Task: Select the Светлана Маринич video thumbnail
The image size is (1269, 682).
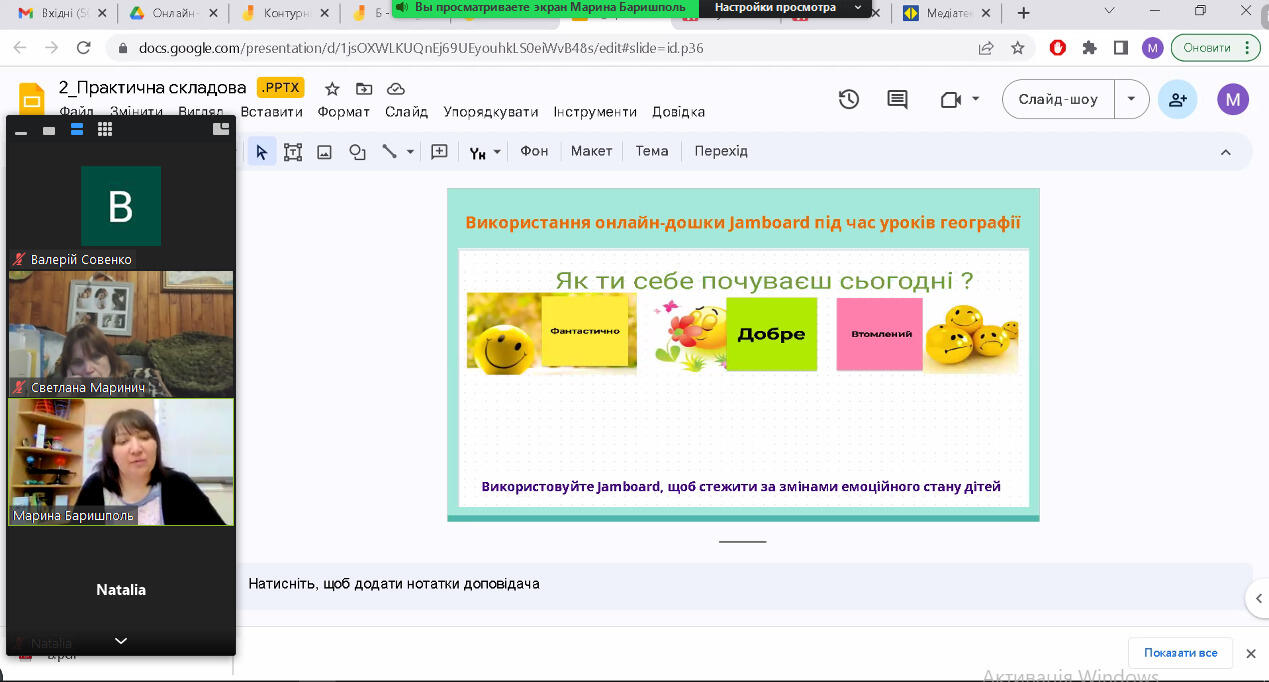Action: (x=121, y=333)
